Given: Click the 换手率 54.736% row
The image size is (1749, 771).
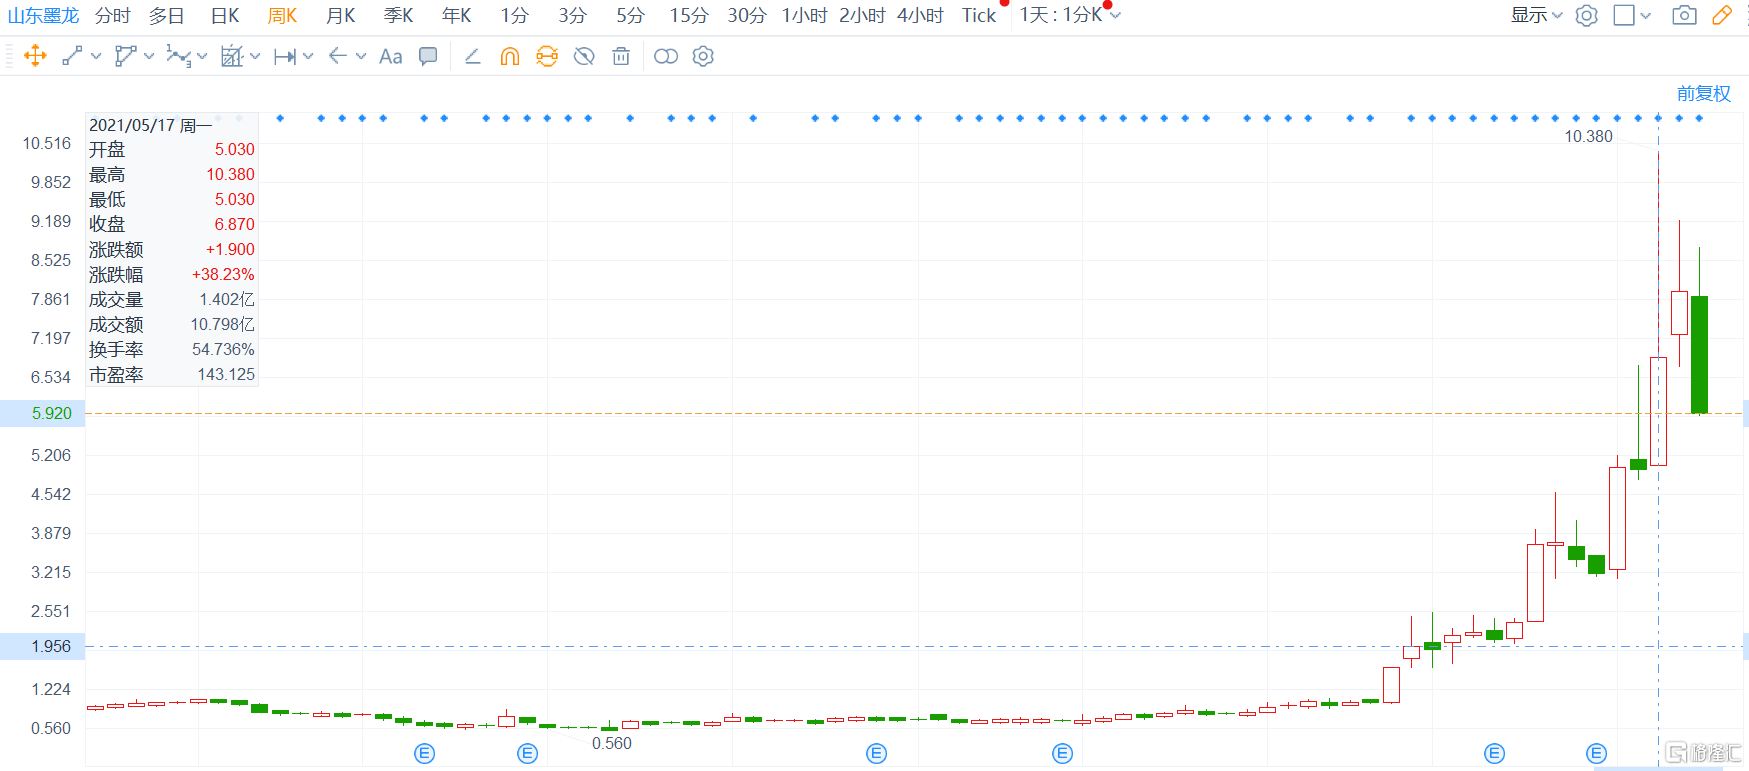Looking at the screenshot, I should pos(172,349).
